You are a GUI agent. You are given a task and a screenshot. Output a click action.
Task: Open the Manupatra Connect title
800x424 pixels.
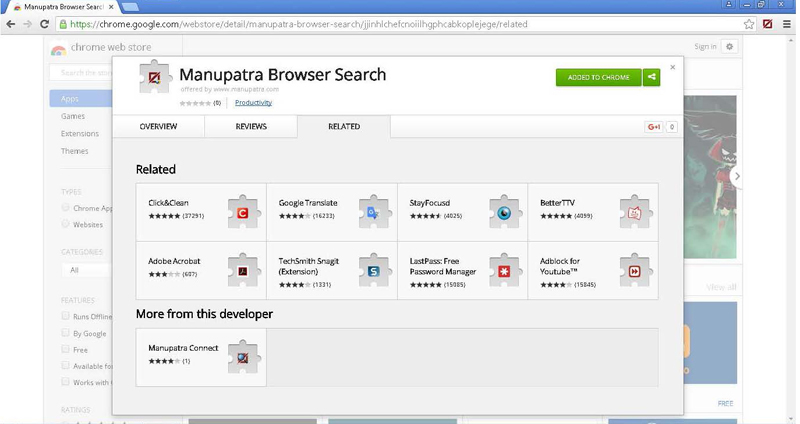183,347
